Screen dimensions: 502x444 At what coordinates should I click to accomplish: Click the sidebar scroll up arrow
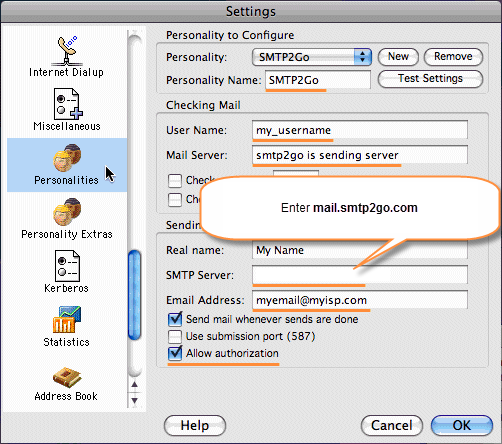(x=134, y=385)
